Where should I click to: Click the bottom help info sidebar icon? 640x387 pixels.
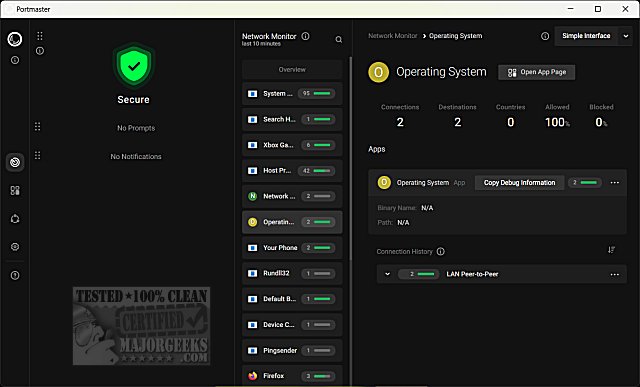15,275
